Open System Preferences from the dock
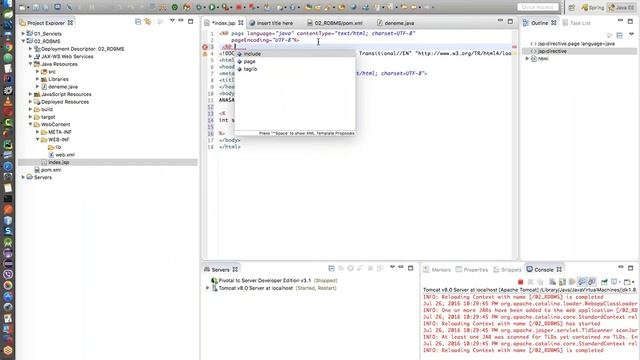 (x=8, y=91)
